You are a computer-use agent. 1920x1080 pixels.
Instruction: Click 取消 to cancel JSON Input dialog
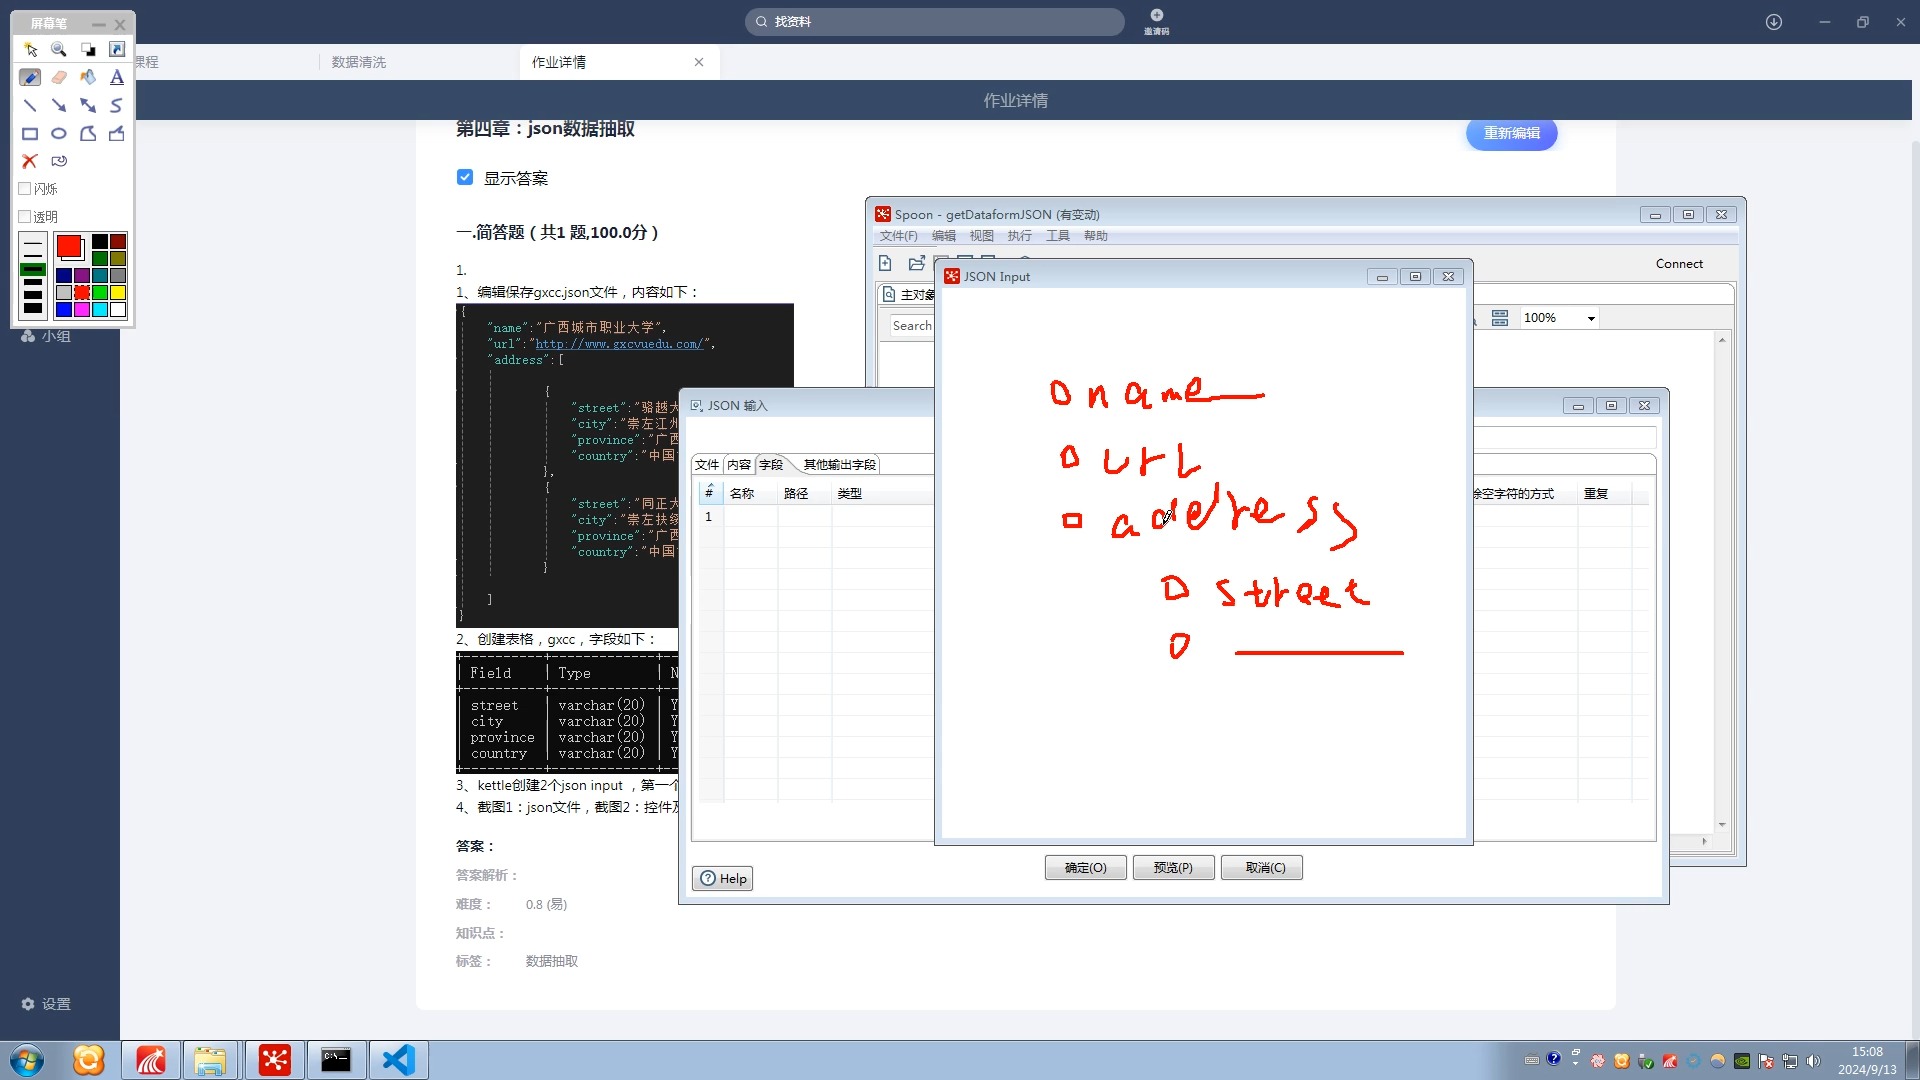click(1263, 868)
